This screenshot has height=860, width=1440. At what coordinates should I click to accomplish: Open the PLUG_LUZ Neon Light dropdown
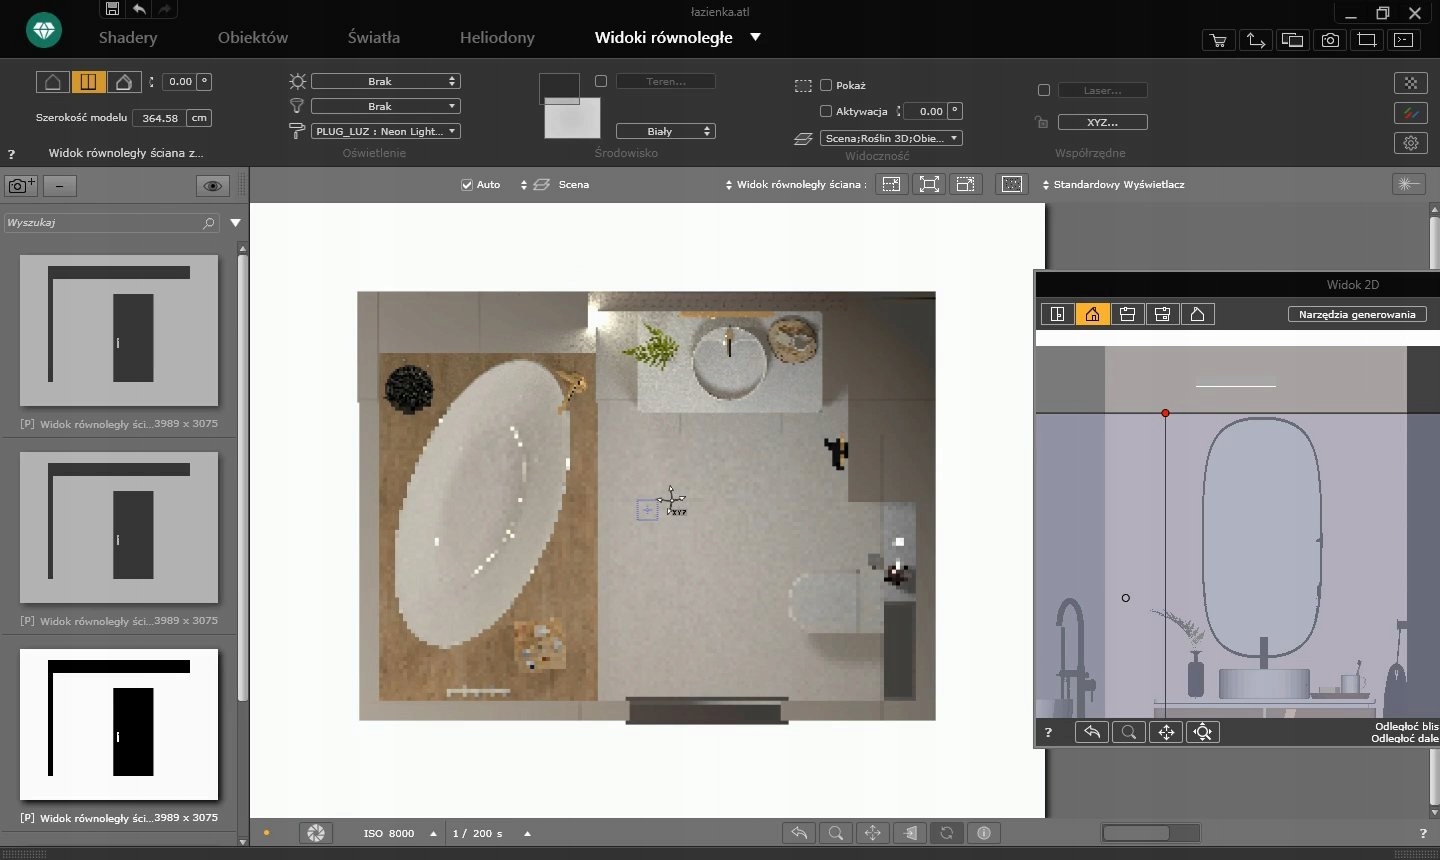tap(385, 131)
